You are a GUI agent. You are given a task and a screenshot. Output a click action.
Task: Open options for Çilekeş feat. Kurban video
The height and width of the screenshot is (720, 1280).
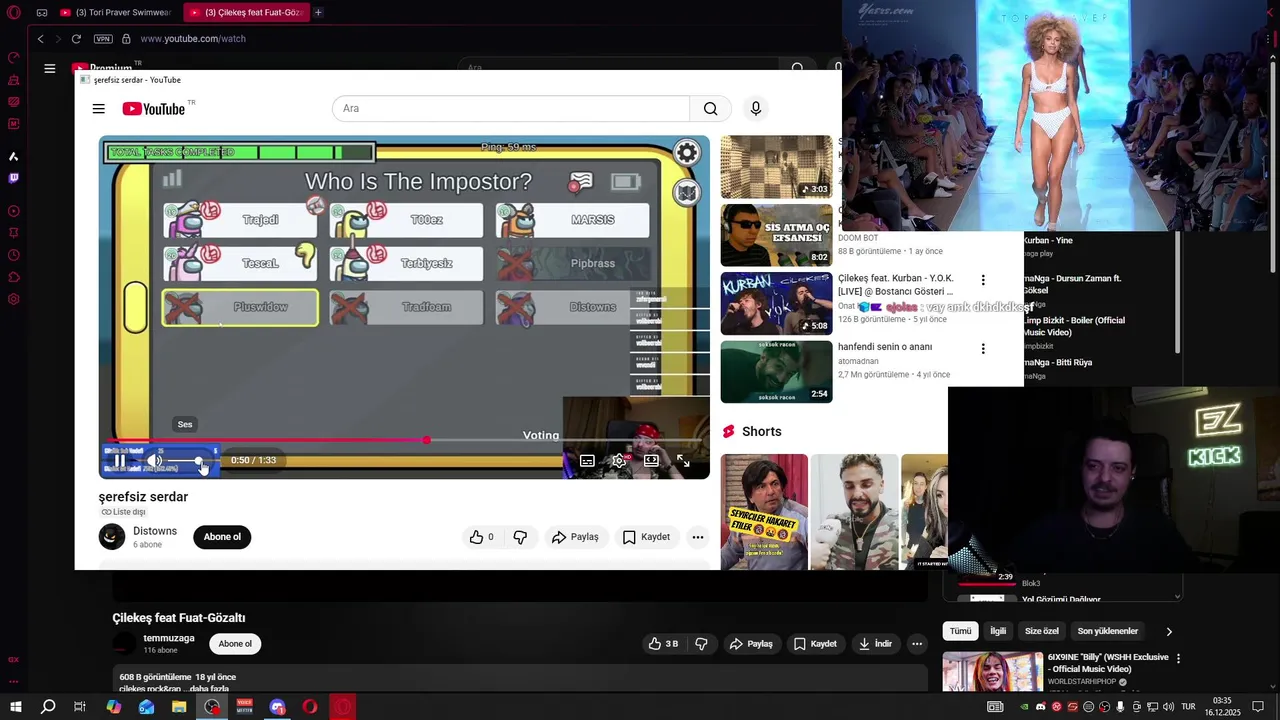(983, 281)
